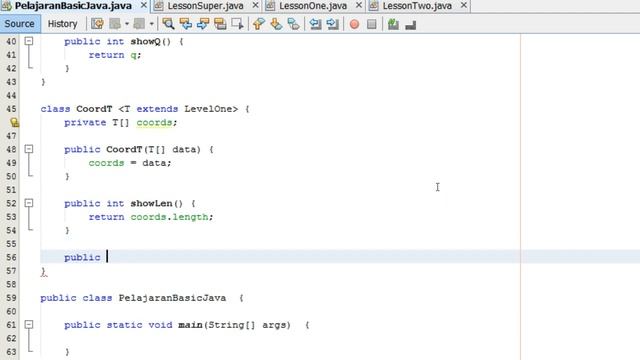The image size is (640, 360).
Task: Start macro recording with red circle
Action: point(354,24)
